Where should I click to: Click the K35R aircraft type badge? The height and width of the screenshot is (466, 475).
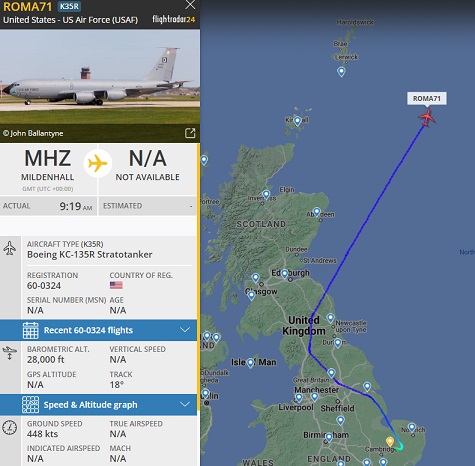pos(69,6)
